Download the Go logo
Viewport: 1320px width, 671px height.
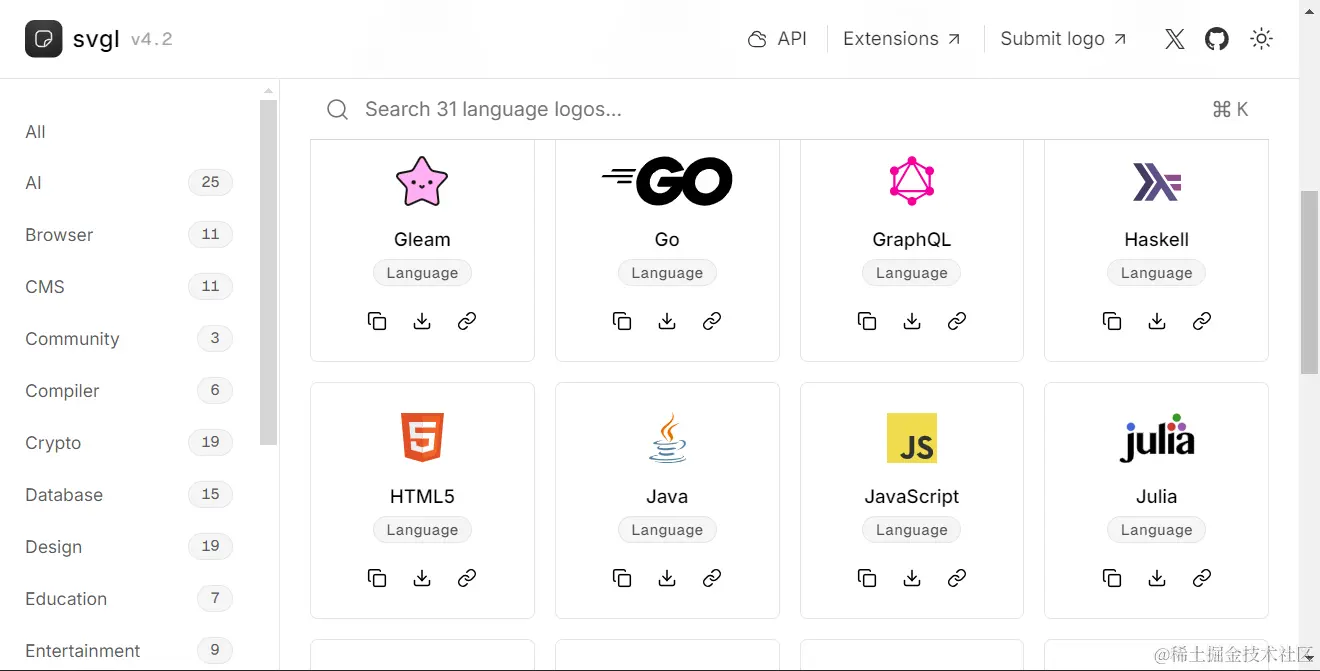pyautogui.click(x=667, y=321)
